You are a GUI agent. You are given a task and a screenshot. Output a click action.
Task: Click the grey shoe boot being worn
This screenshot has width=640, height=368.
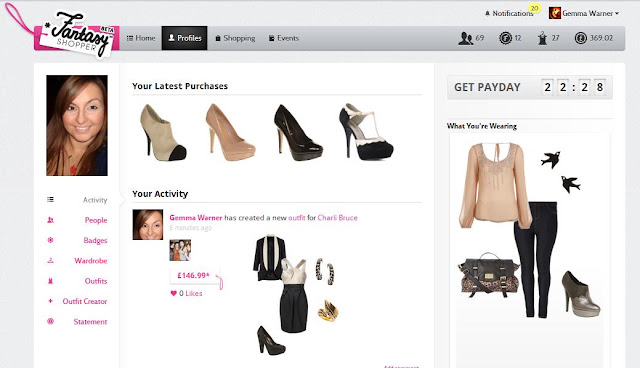pos(581,294)
